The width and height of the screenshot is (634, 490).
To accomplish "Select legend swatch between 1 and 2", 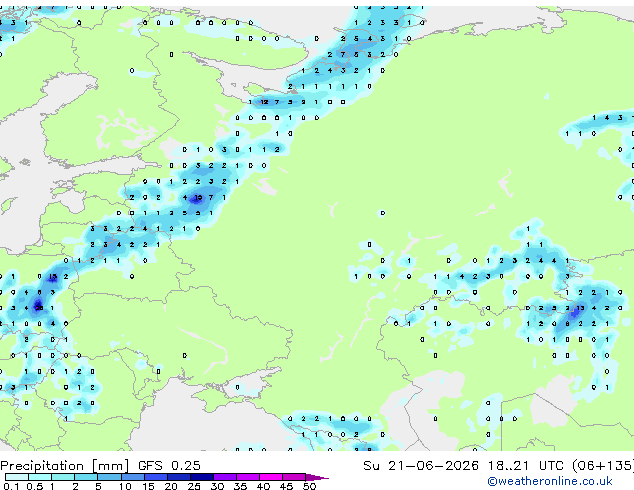I will (63, 477).
